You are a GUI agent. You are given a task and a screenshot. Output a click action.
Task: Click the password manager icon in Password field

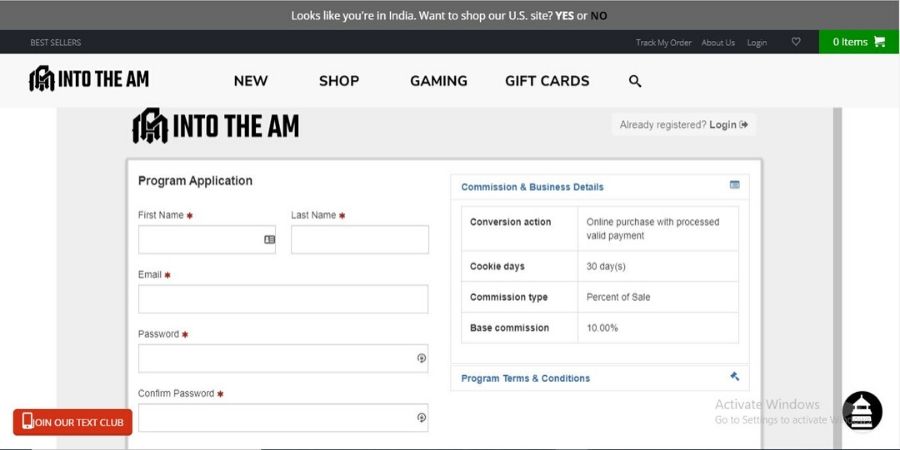click(421, 358)
